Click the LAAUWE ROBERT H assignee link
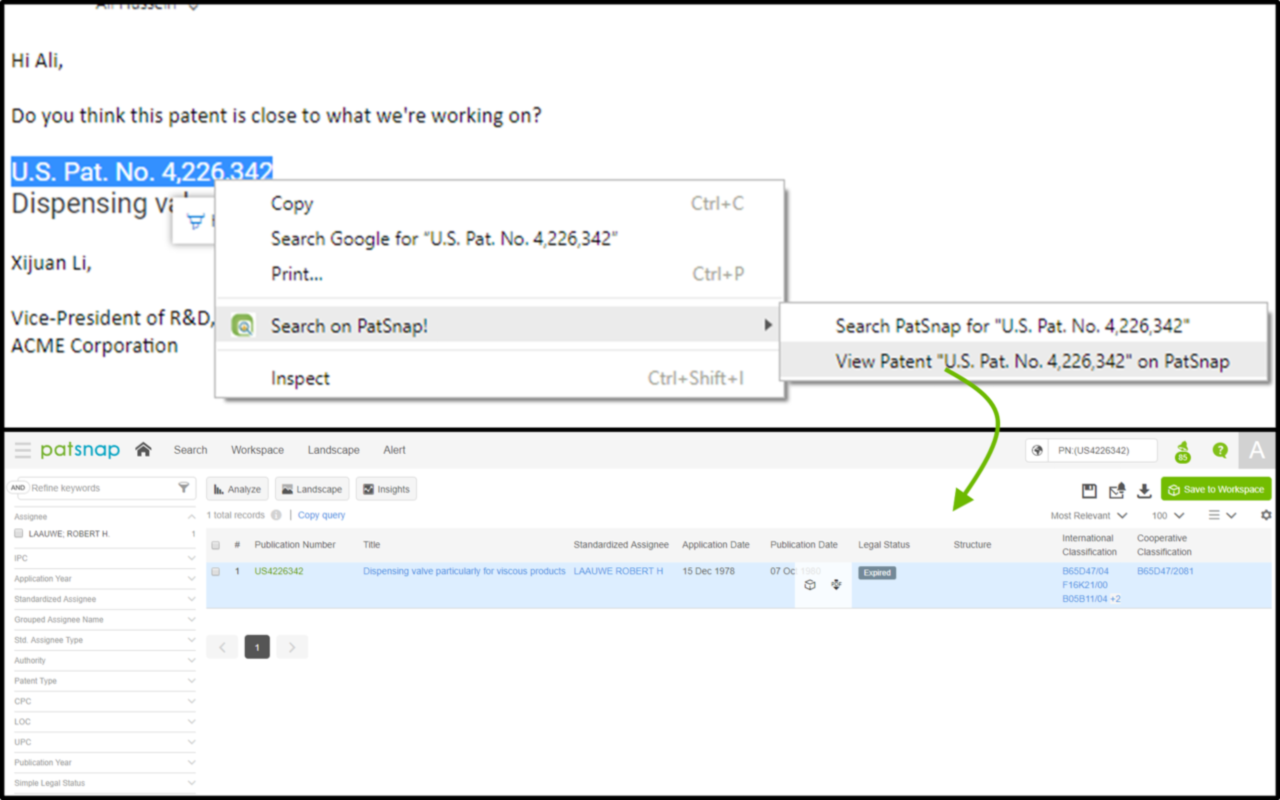 618,572
